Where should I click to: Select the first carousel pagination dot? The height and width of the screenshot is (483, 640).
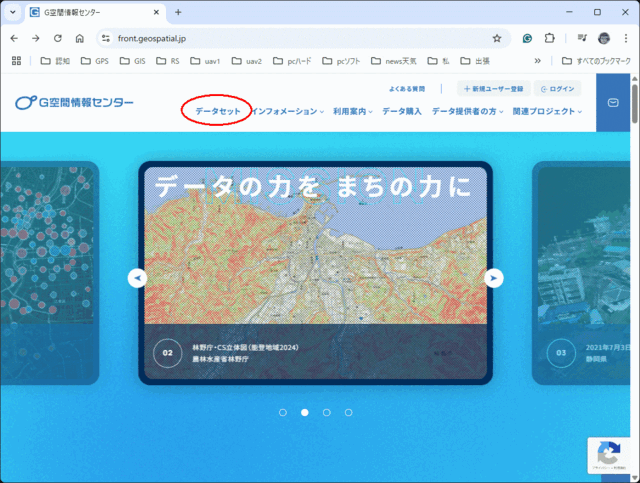click(283, 412)
